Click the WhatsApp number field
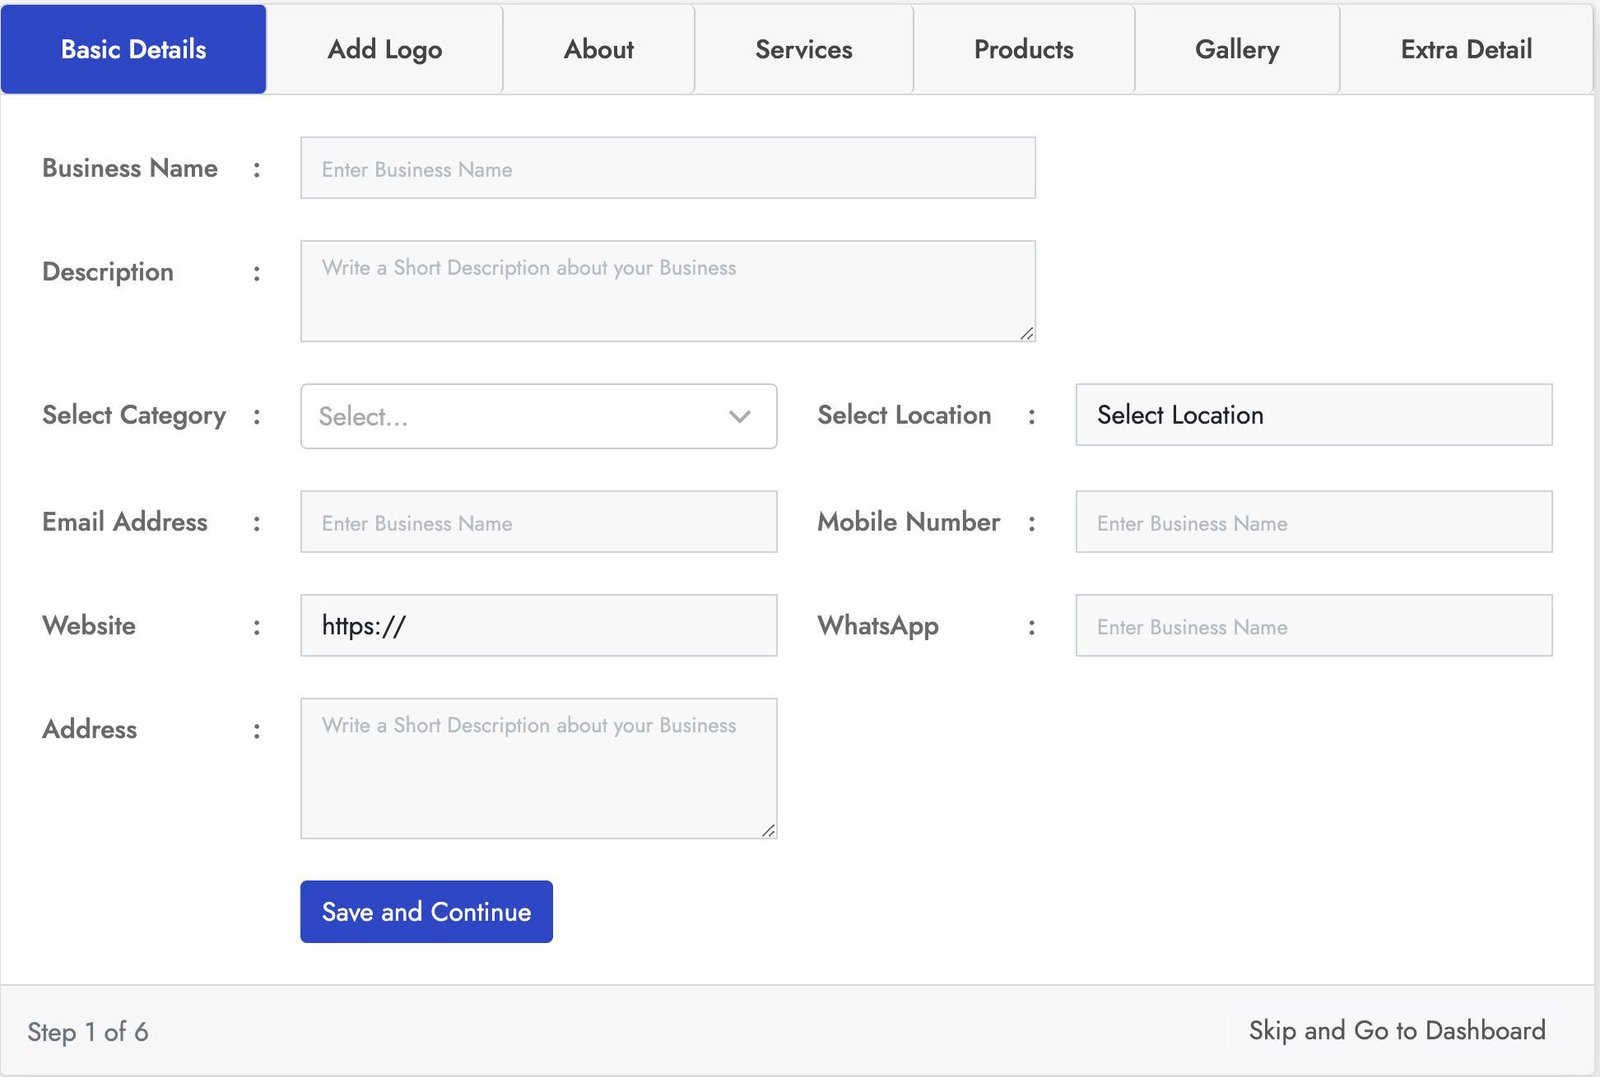 [1313, 626]
